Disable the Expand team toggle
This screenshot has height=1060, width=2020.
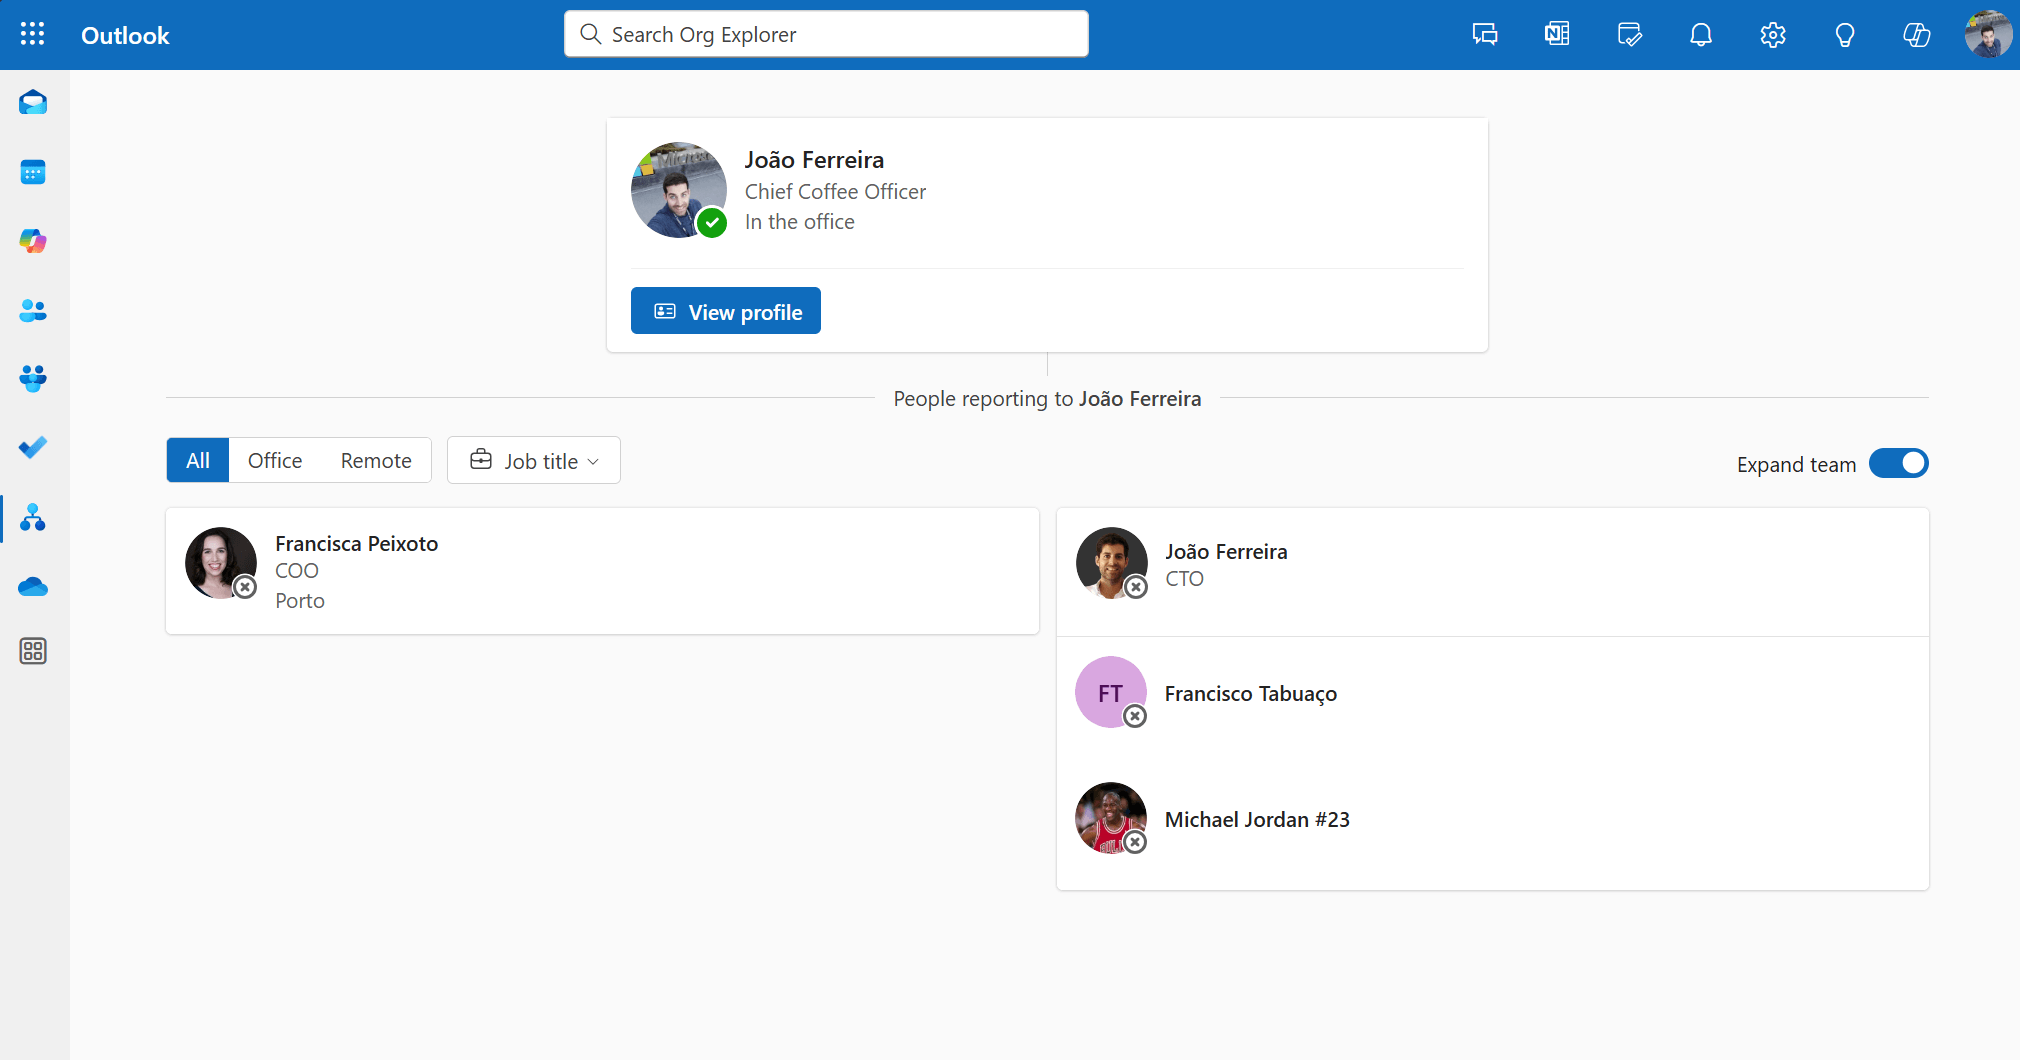(1897, 463)
